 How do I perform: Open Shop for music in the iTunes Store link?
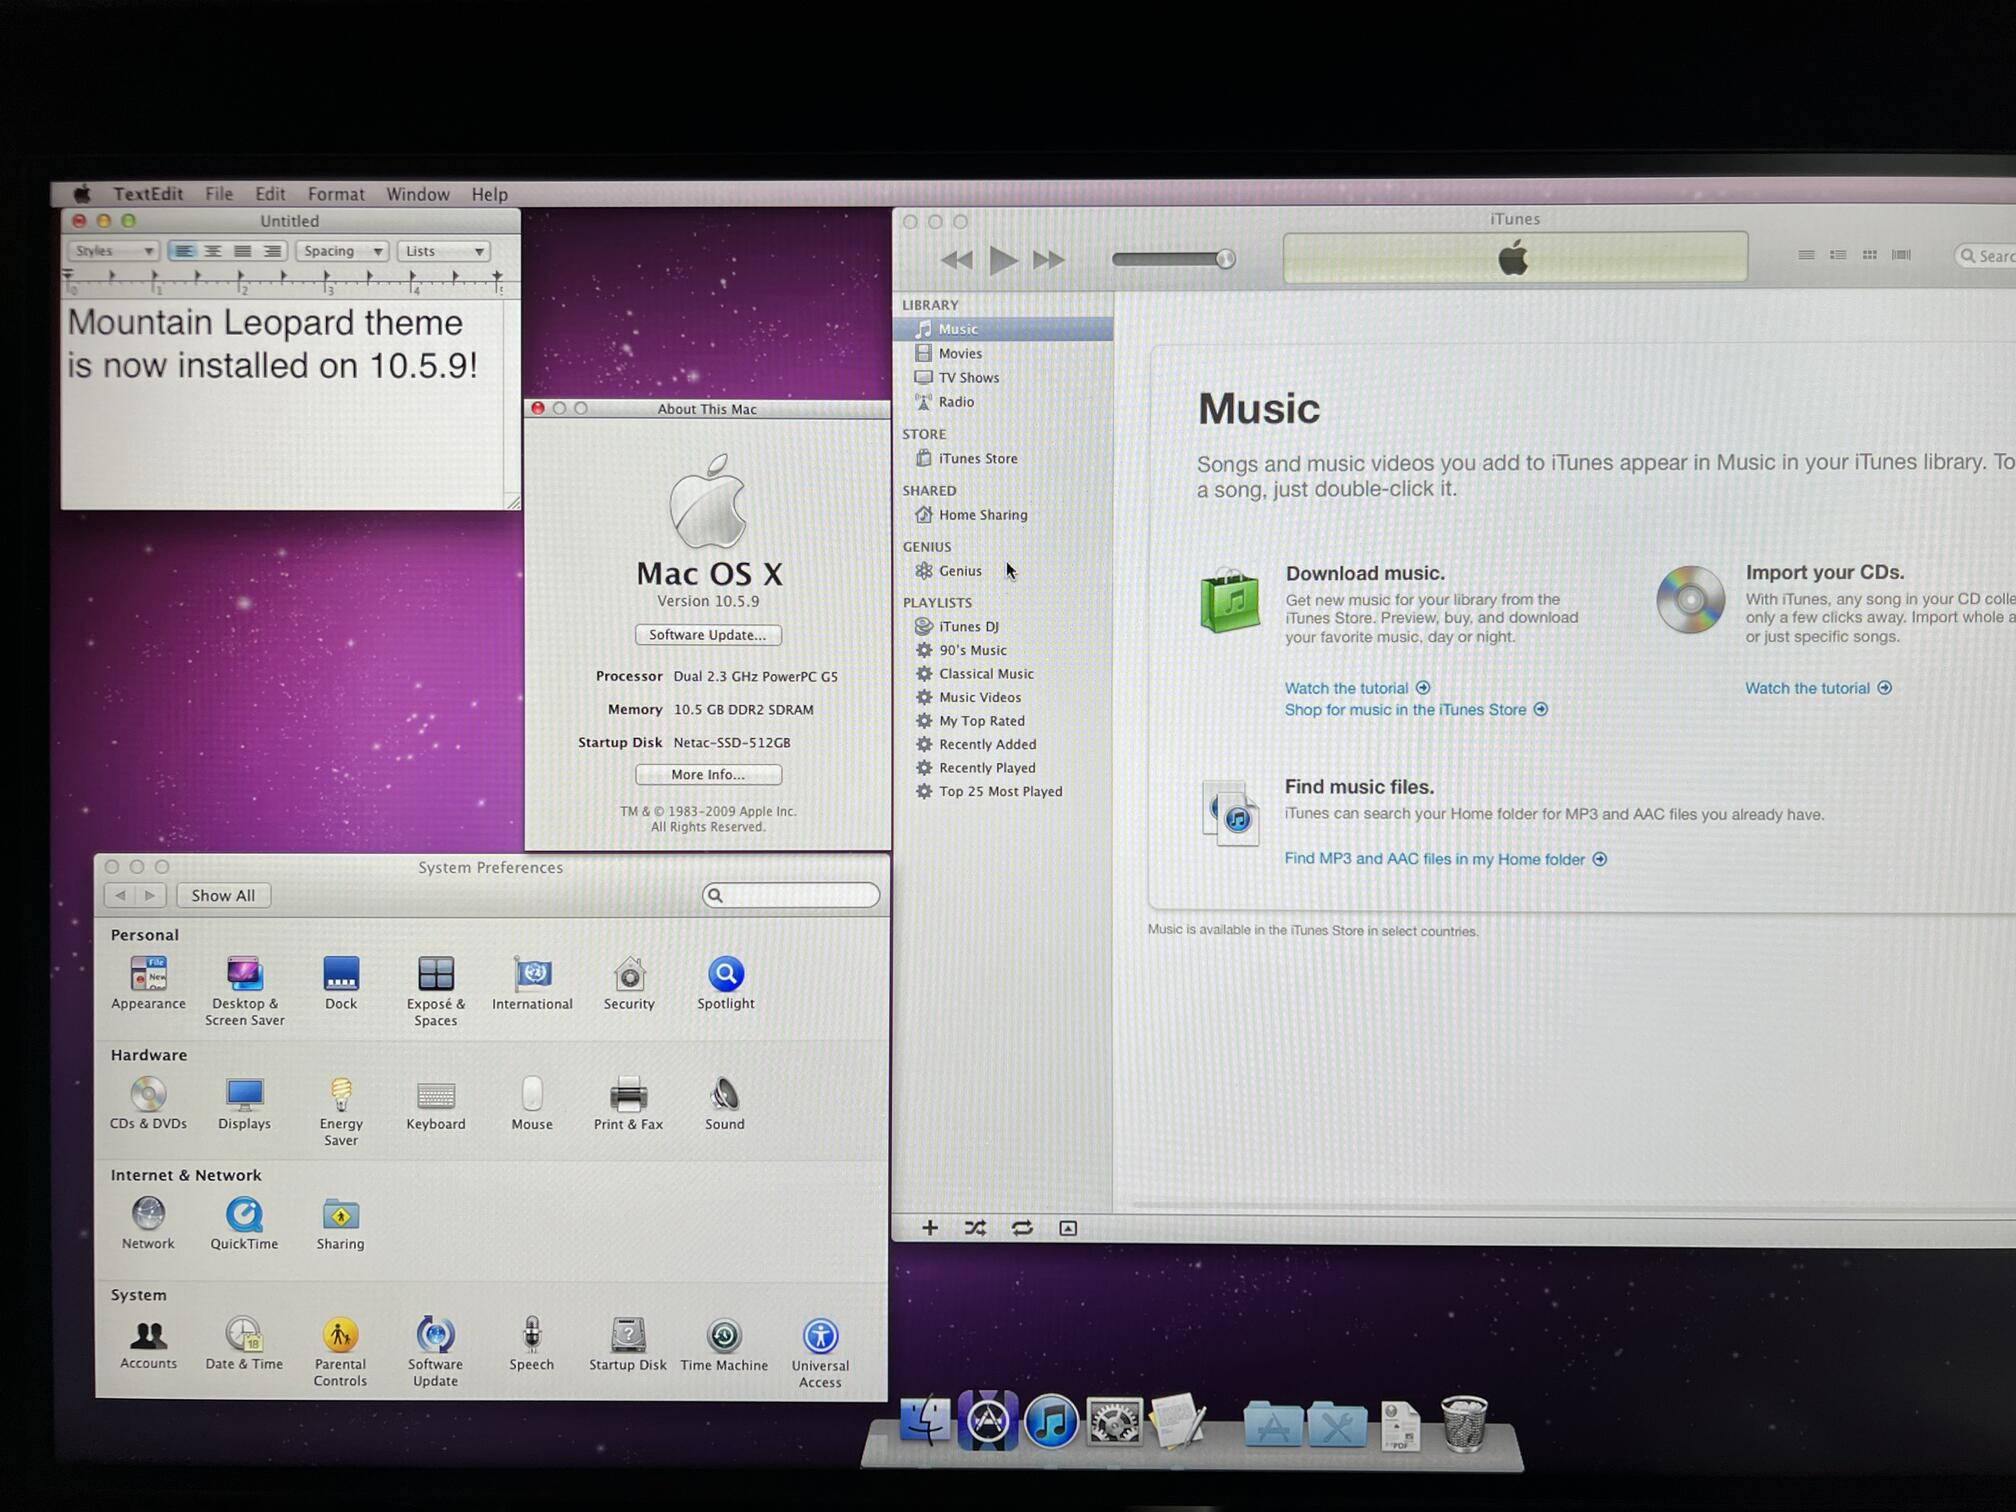(1415, 710)
